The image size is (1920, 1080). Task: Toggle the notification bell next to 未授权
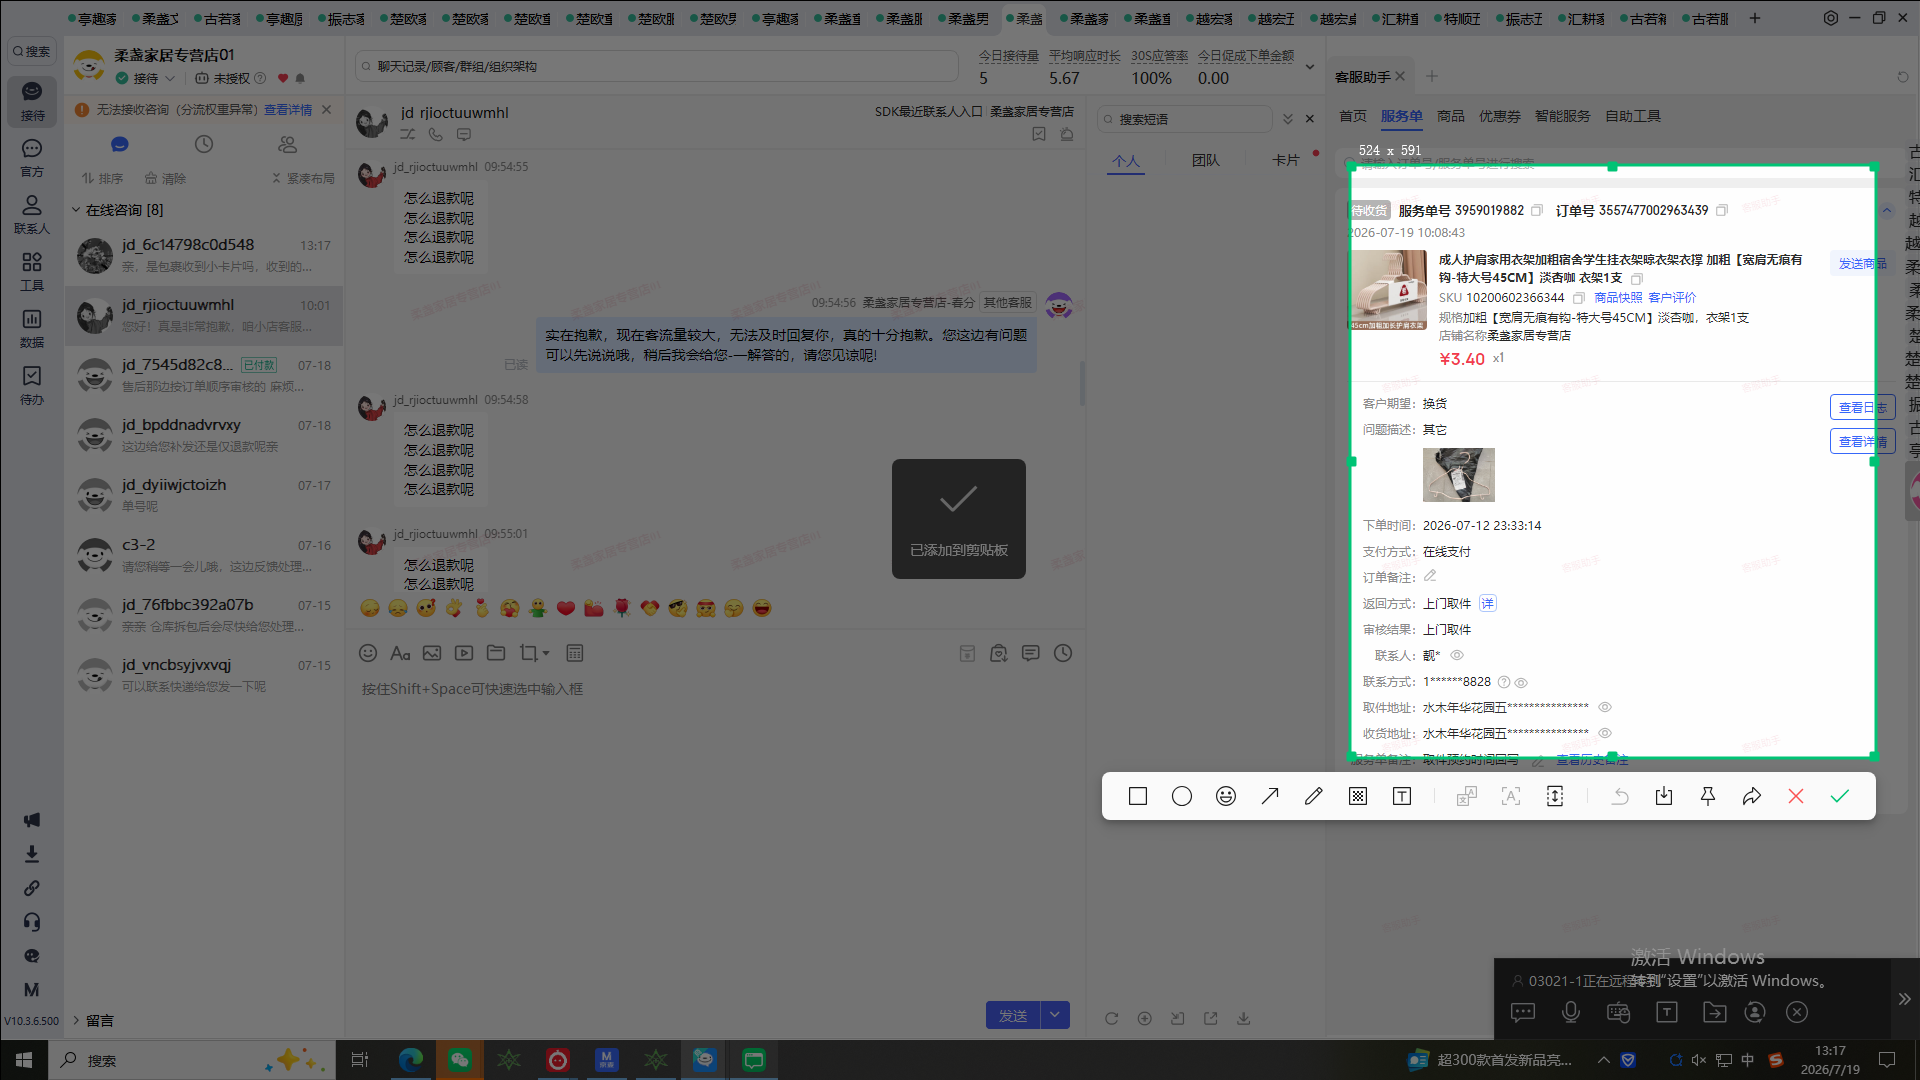(300, 78)
